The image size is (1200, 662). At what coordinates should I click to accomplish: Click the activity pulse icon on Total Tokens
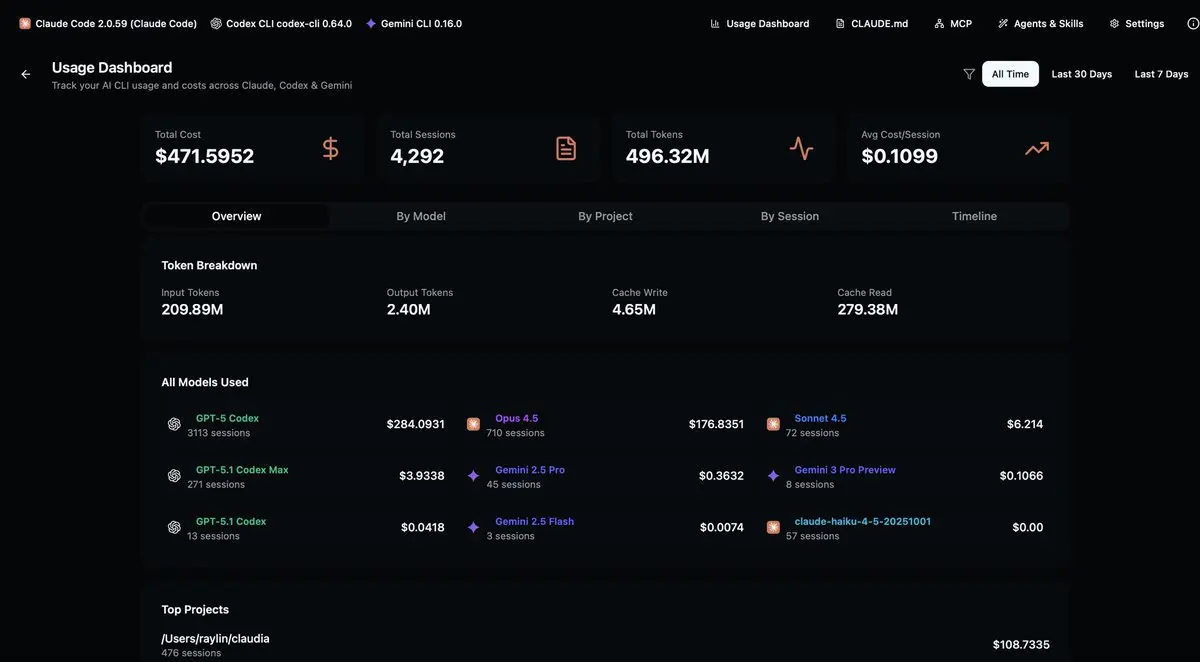(802, 148)
